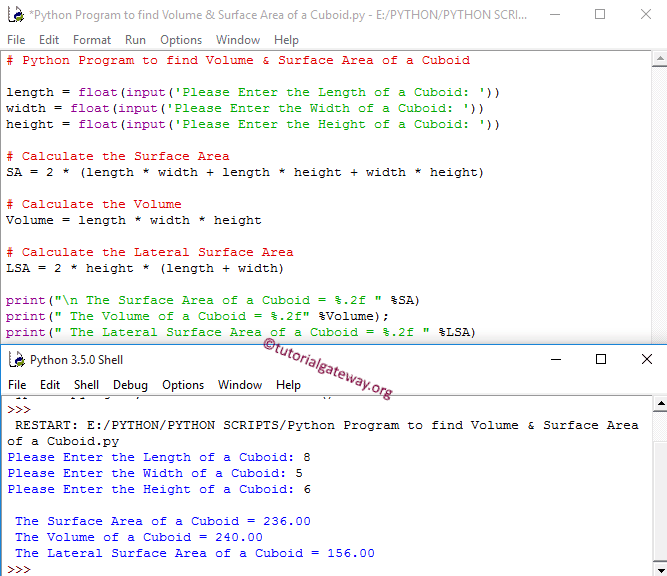The image size is (667, 576).
Task: Open the editor window Help menu
Action: pyautogui.click(x=286, y=40)
